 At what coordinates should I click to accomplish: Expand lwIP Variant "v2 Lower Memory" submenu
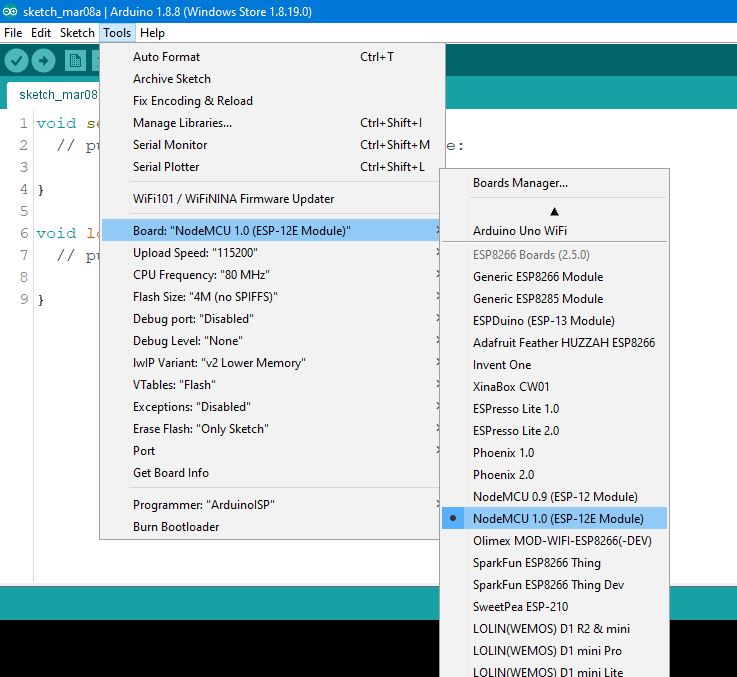pos(271,363)
